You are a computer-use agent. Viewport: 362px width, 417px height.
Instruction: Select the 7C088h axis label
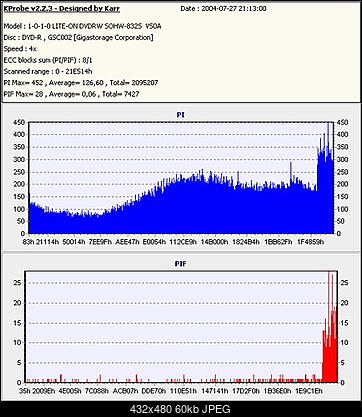(x=97, y=391)
